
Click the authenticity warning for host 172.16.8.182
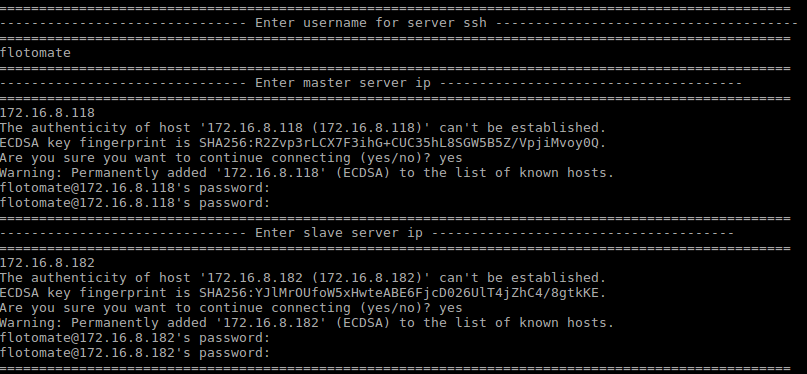303,278
